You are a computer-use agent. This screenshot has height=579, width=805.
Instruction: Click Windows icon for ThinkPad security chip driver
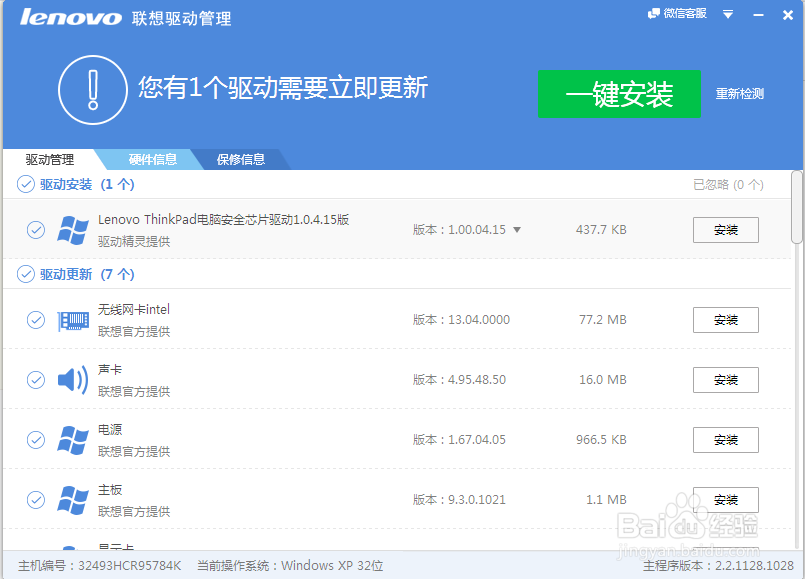tap(73, 230)
